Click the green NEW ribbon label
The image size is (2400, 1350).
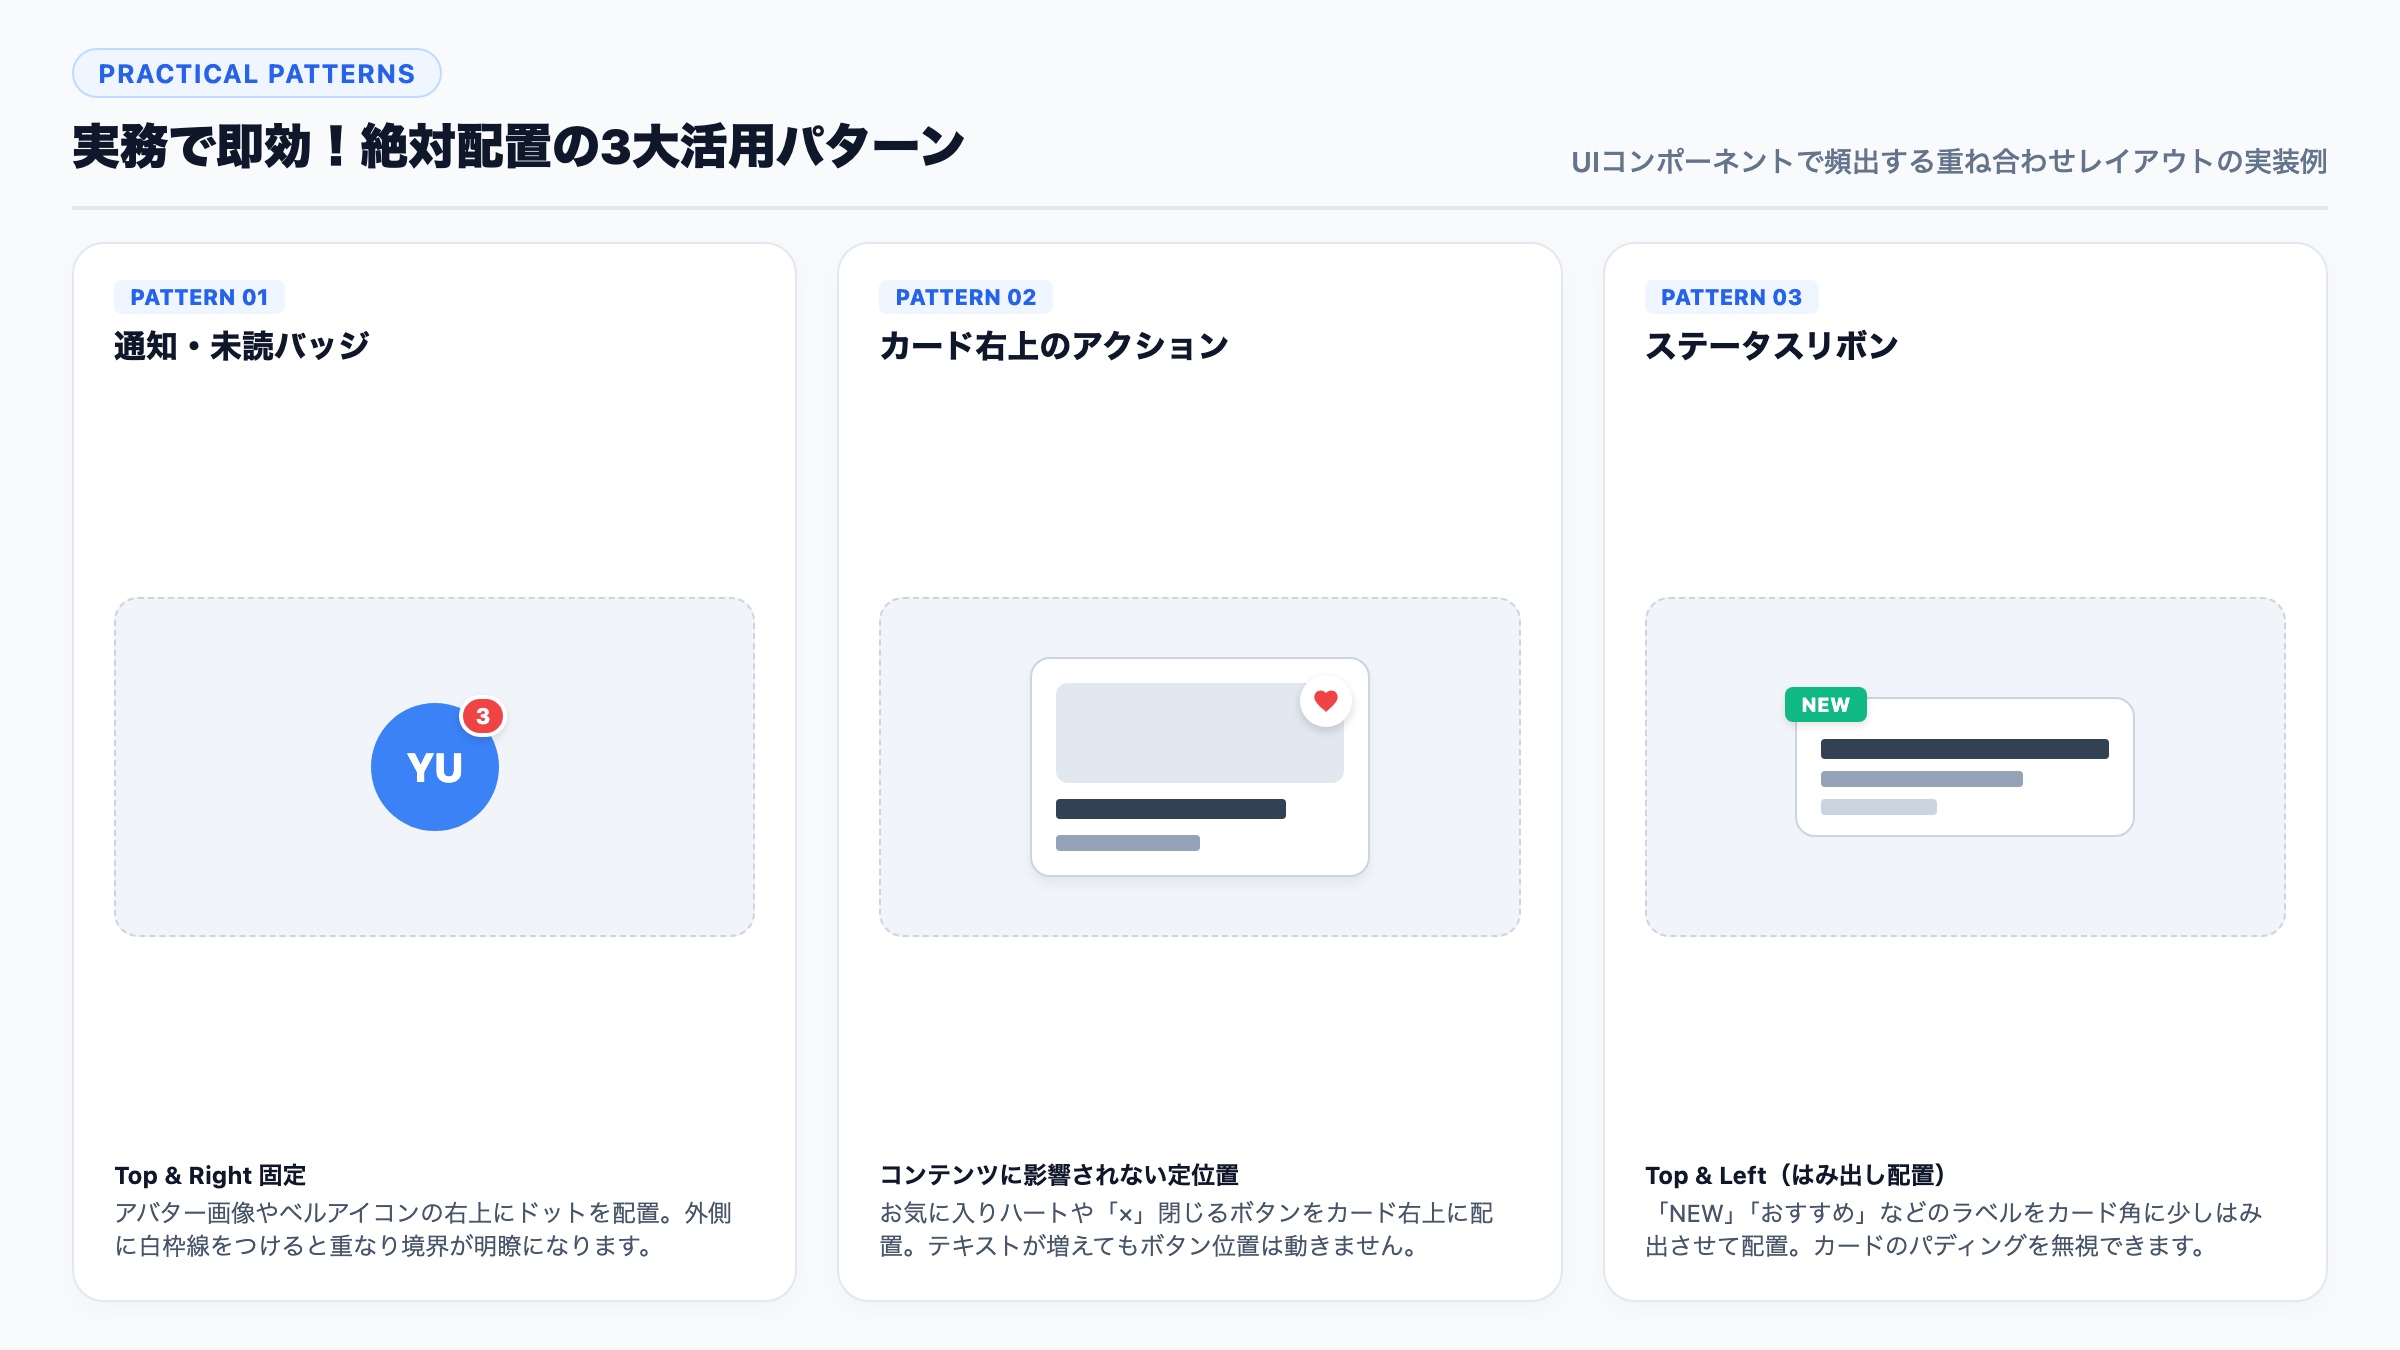[x=1825, y=705]
